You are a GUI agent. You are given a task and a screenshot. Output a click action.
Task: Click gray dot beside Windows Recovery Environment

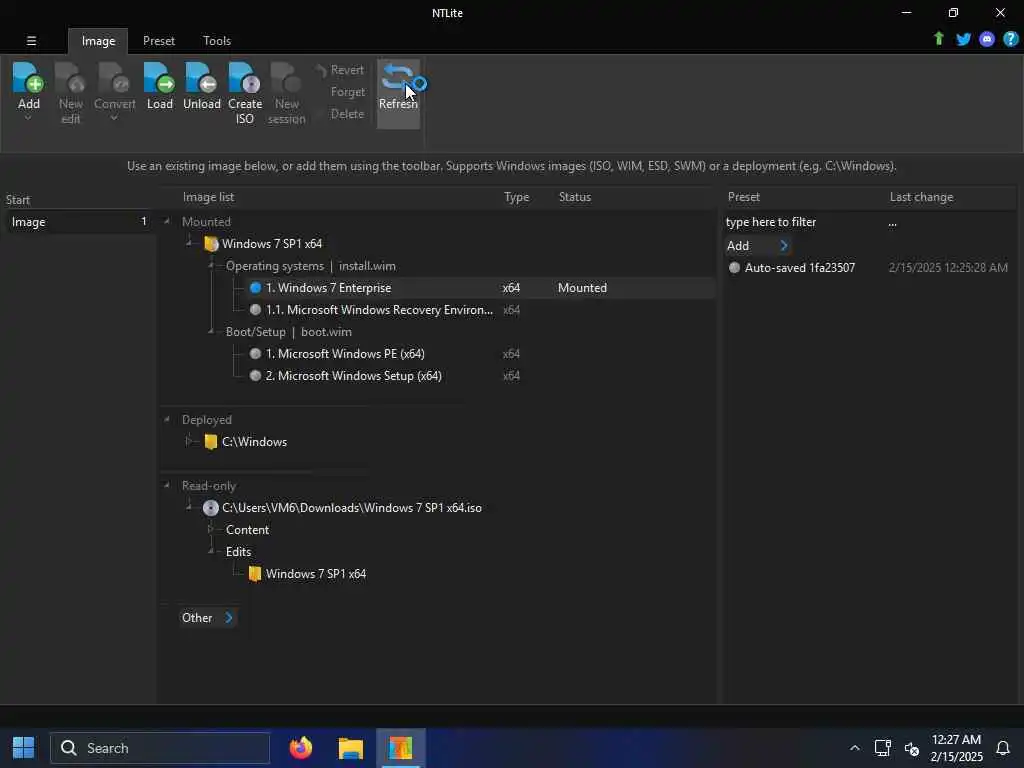255,310
